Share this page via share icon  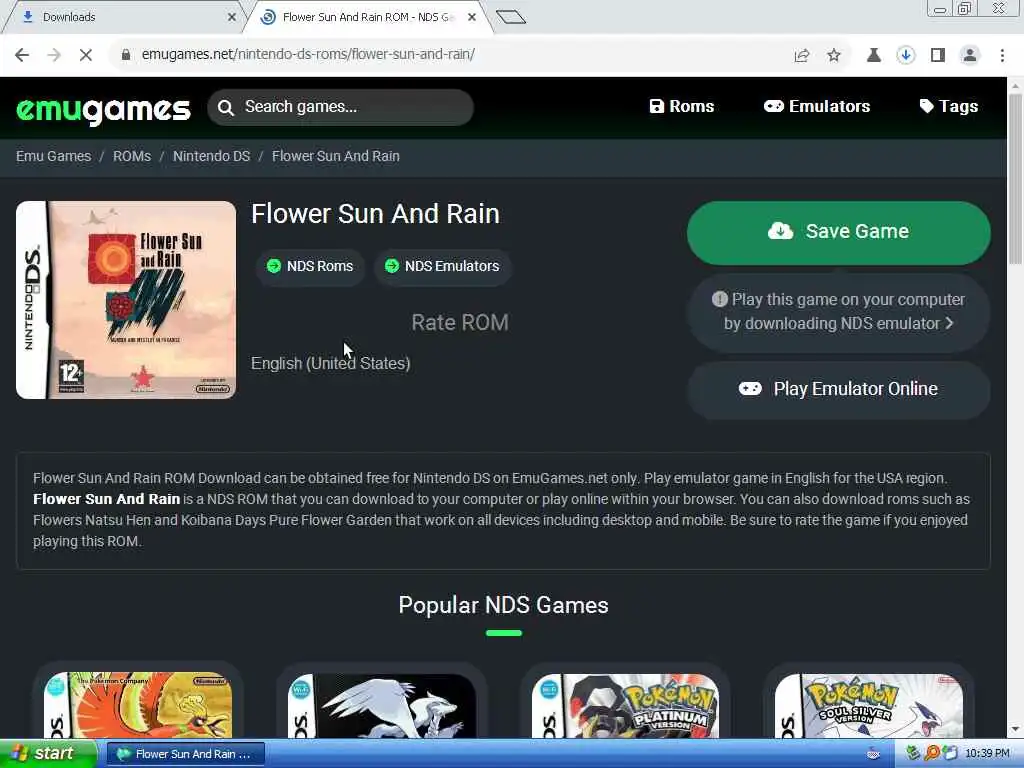(x=802, y=56)
